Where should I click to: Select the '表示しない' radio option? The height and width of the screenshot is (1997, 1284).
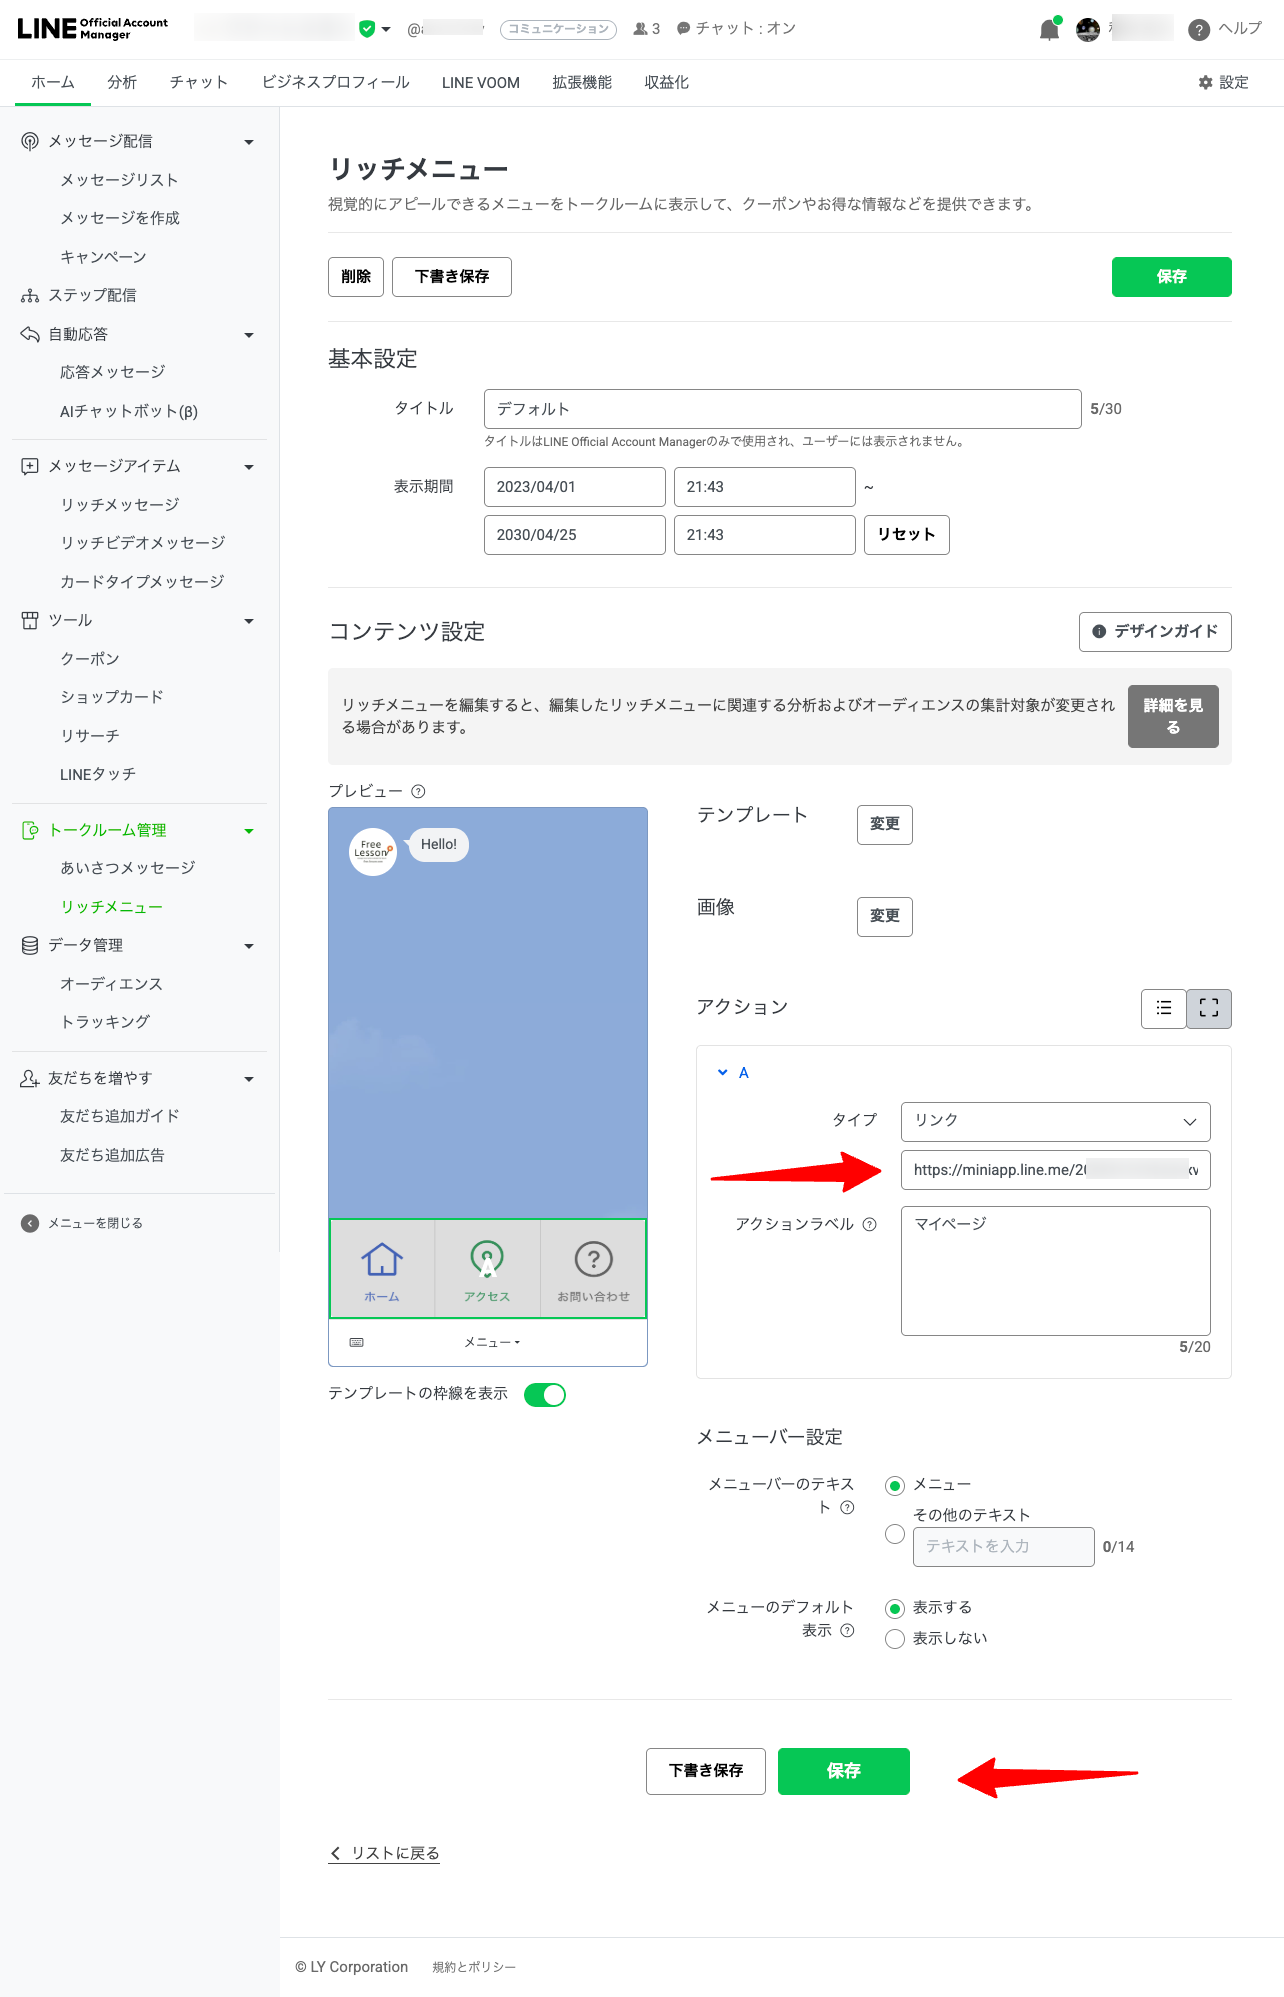tap(895, 1638)
